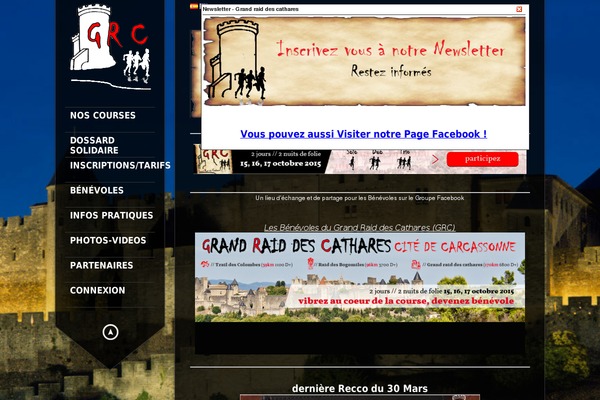The width and height of the screenshot is (600, 400).
Task: Click Les Bénévoles du Grand Raid des Cathares link
Action: point(360,227)
